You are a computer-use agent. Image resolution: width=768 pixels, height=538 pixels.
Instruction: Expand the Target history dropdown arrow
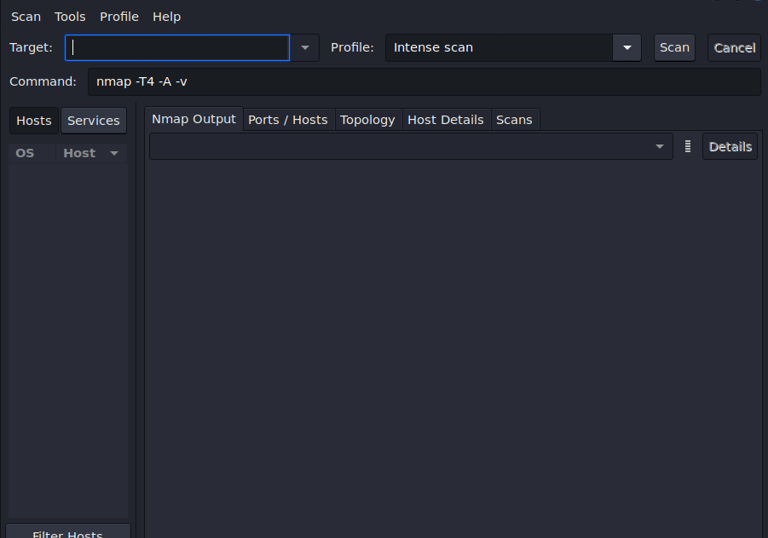305,48
